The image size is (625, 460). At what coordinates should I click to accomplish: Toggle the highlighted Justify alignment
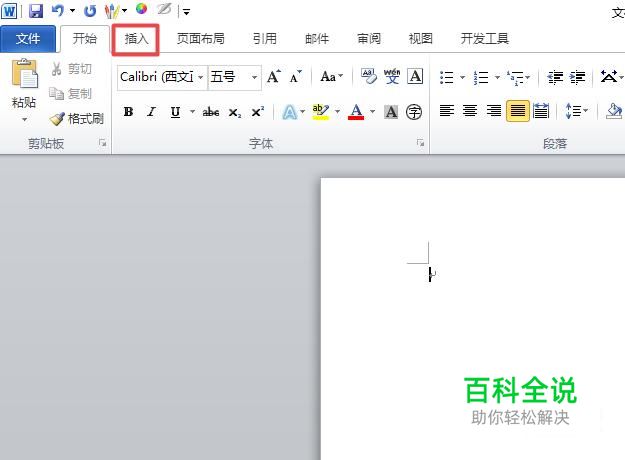tap(517, 111)
